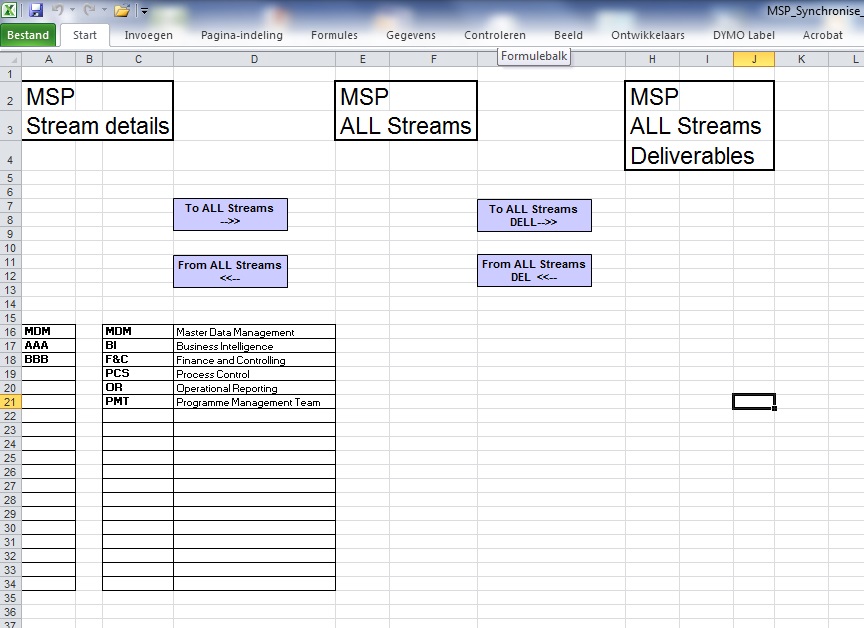Expand the Redo history dropdown arrow

[x=104, y=10]
